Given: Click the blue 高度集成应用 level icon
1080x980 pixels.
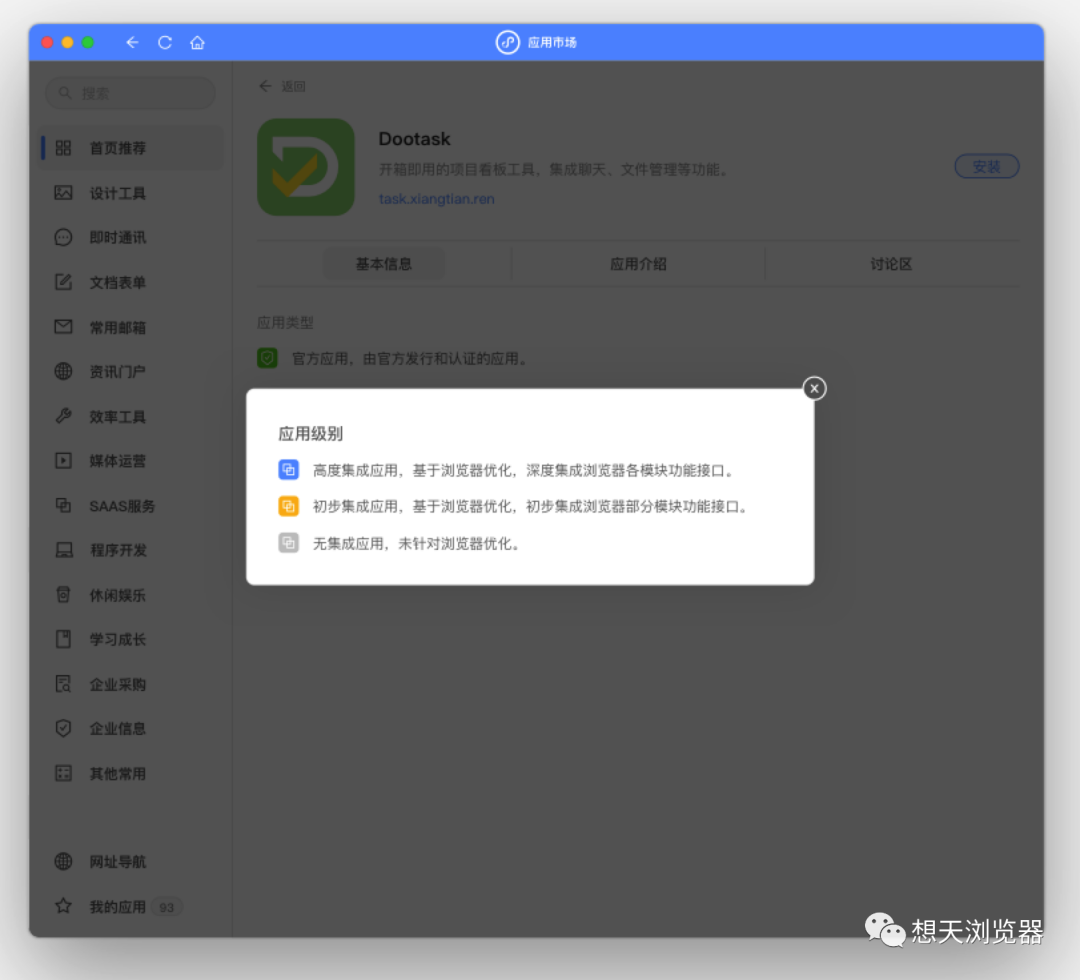Looking at the screenshot, I should (289, 470).
